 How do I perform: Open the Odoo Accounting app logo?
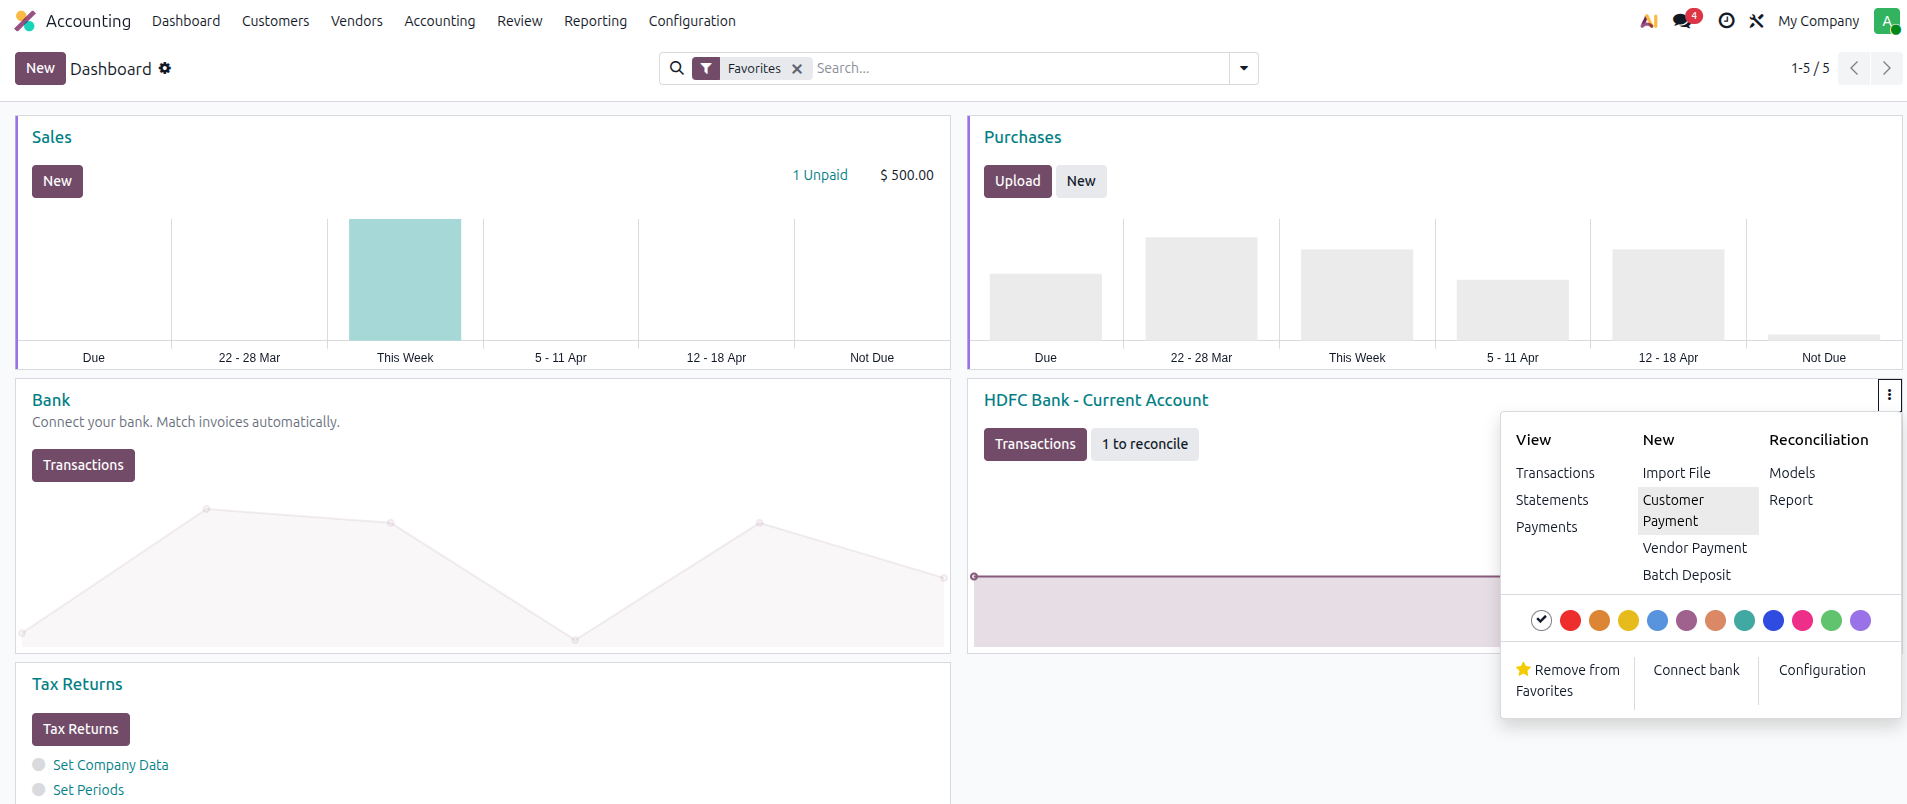[25, 21]
